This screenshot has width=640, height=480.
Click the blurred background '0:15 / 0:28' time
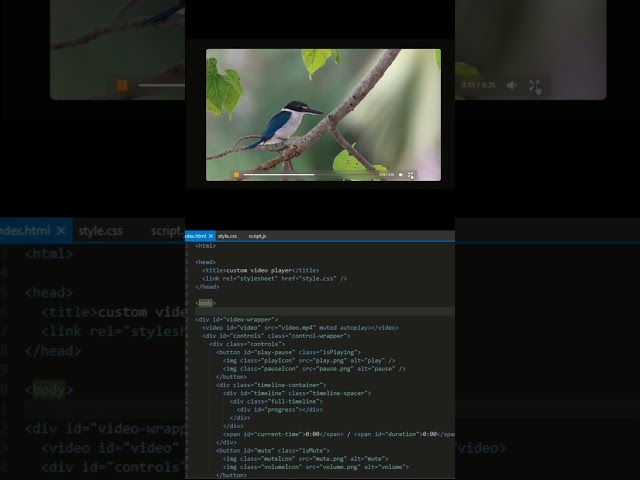478,85
